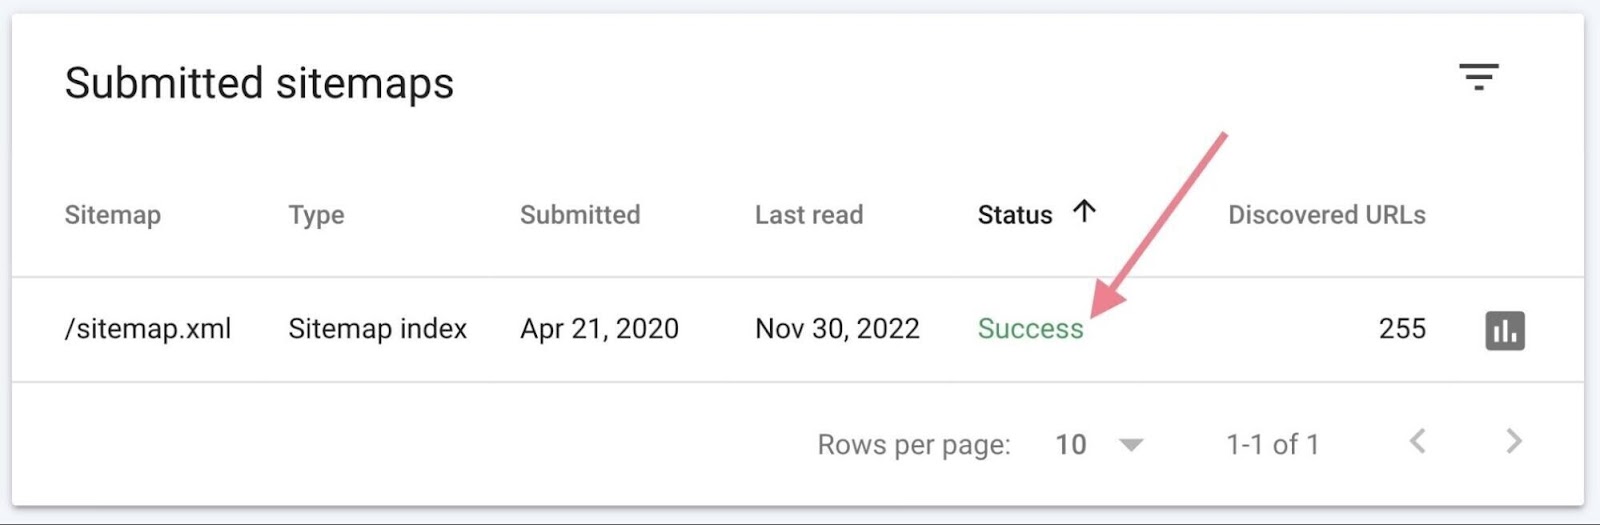Sort by the Type column header
This screenshot has width=1600, height=525.
tap(316, 215)
